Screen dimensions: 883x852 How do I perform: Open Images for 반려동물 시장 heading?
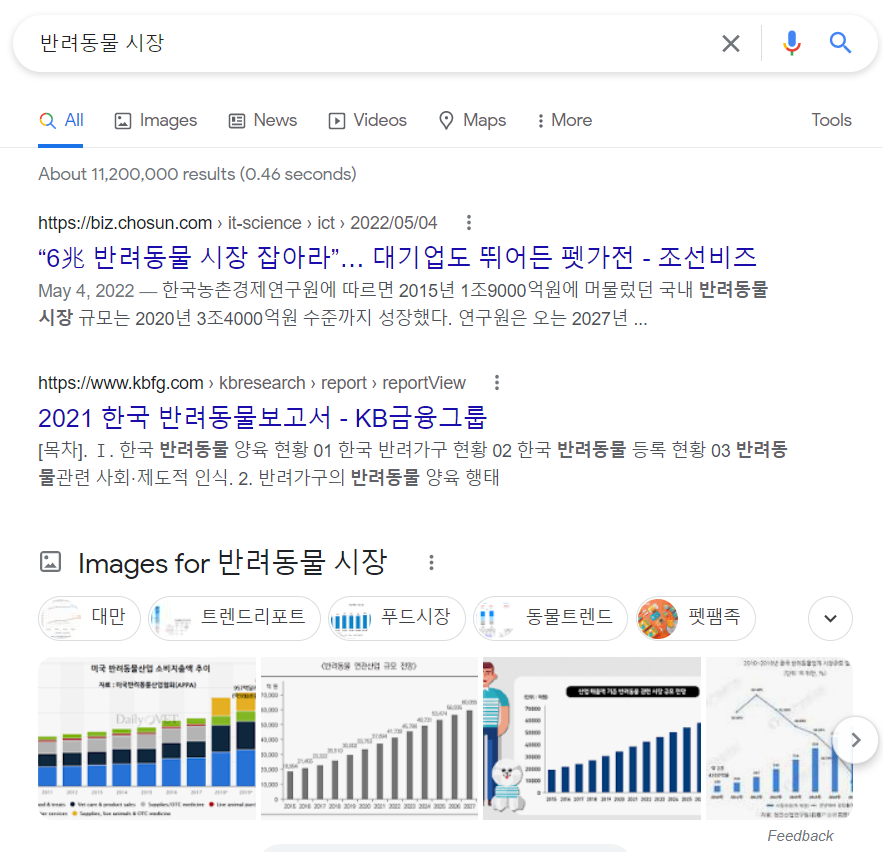click(x=232, y=563)
